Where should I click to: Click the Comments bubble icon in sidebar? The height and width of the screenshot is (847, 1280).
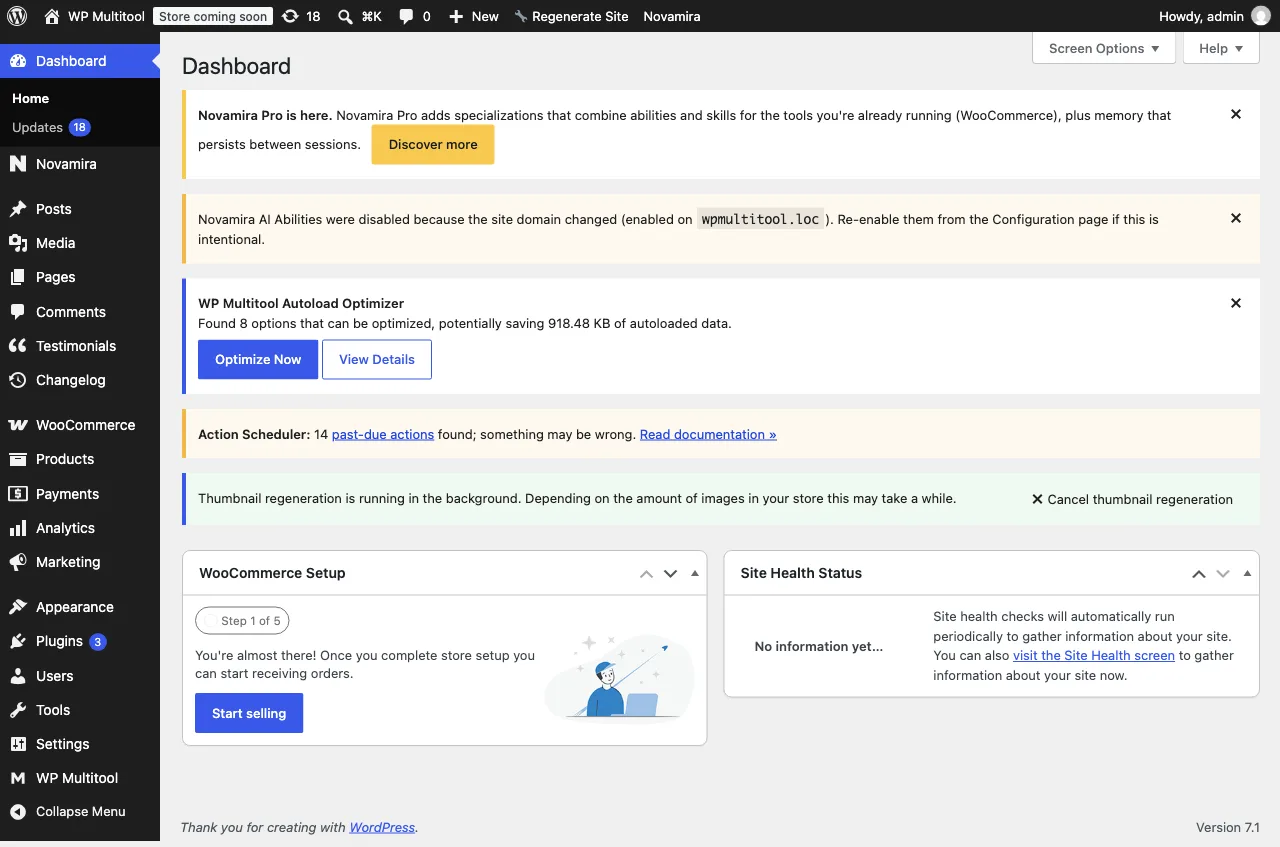[x=18, y=312]
